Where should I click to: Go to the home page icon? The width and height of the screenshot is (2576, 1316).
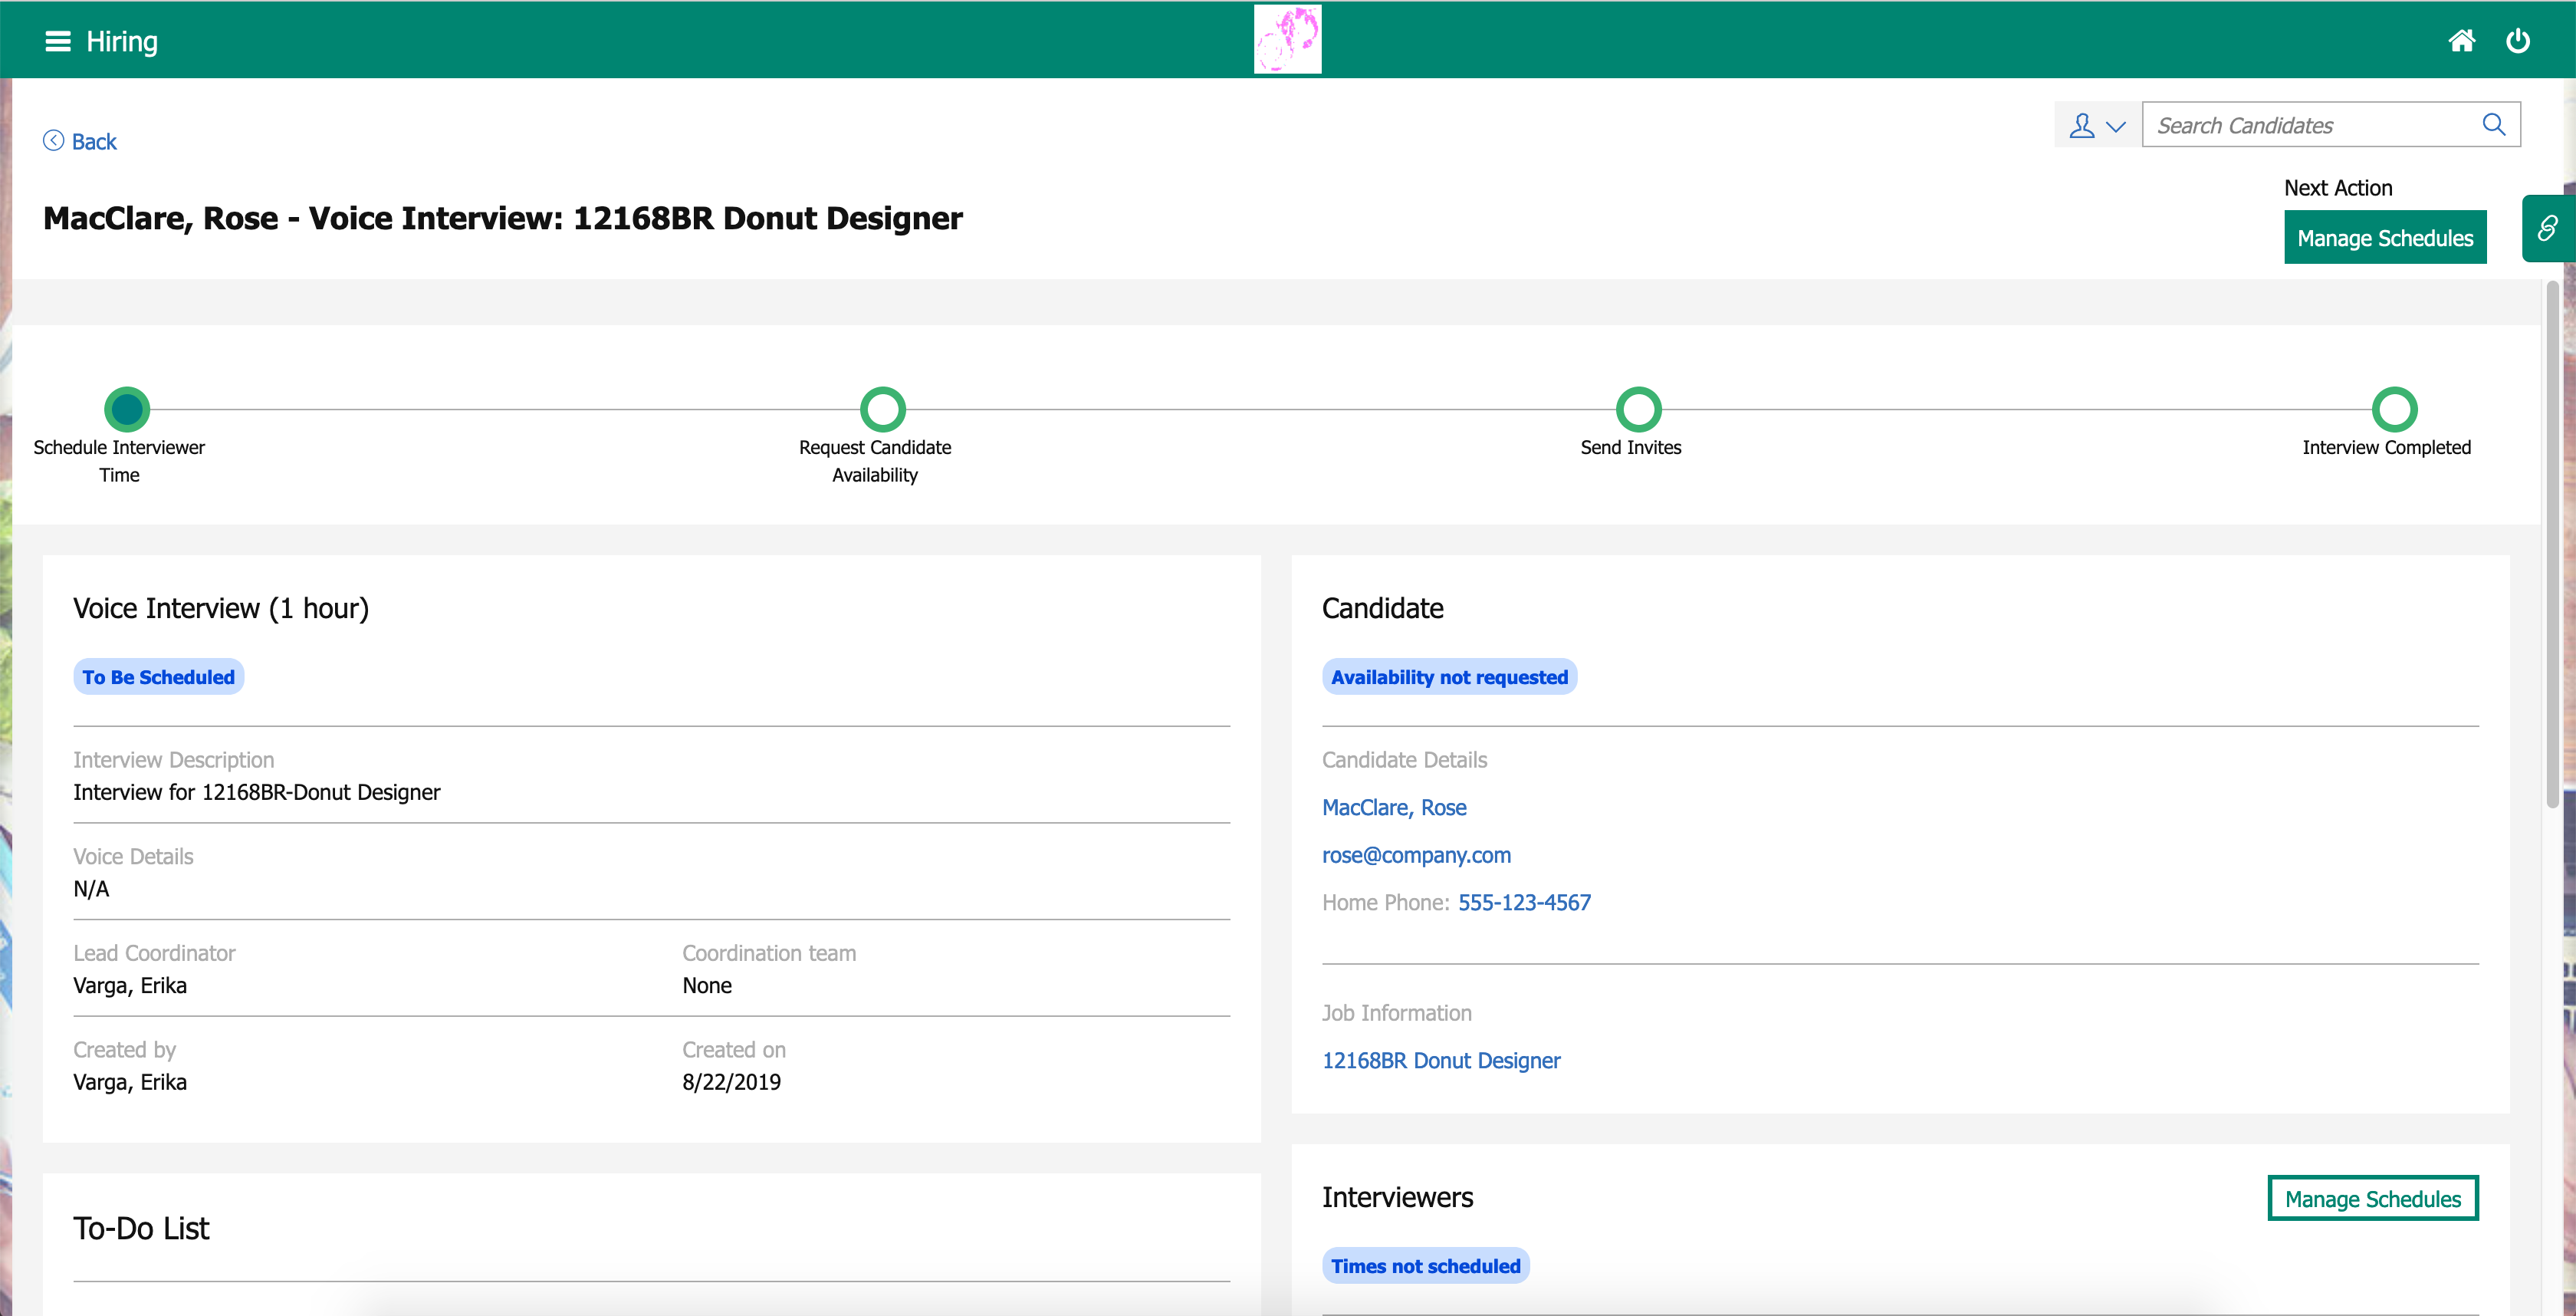pyautogui.click(x=2461, y=41)
